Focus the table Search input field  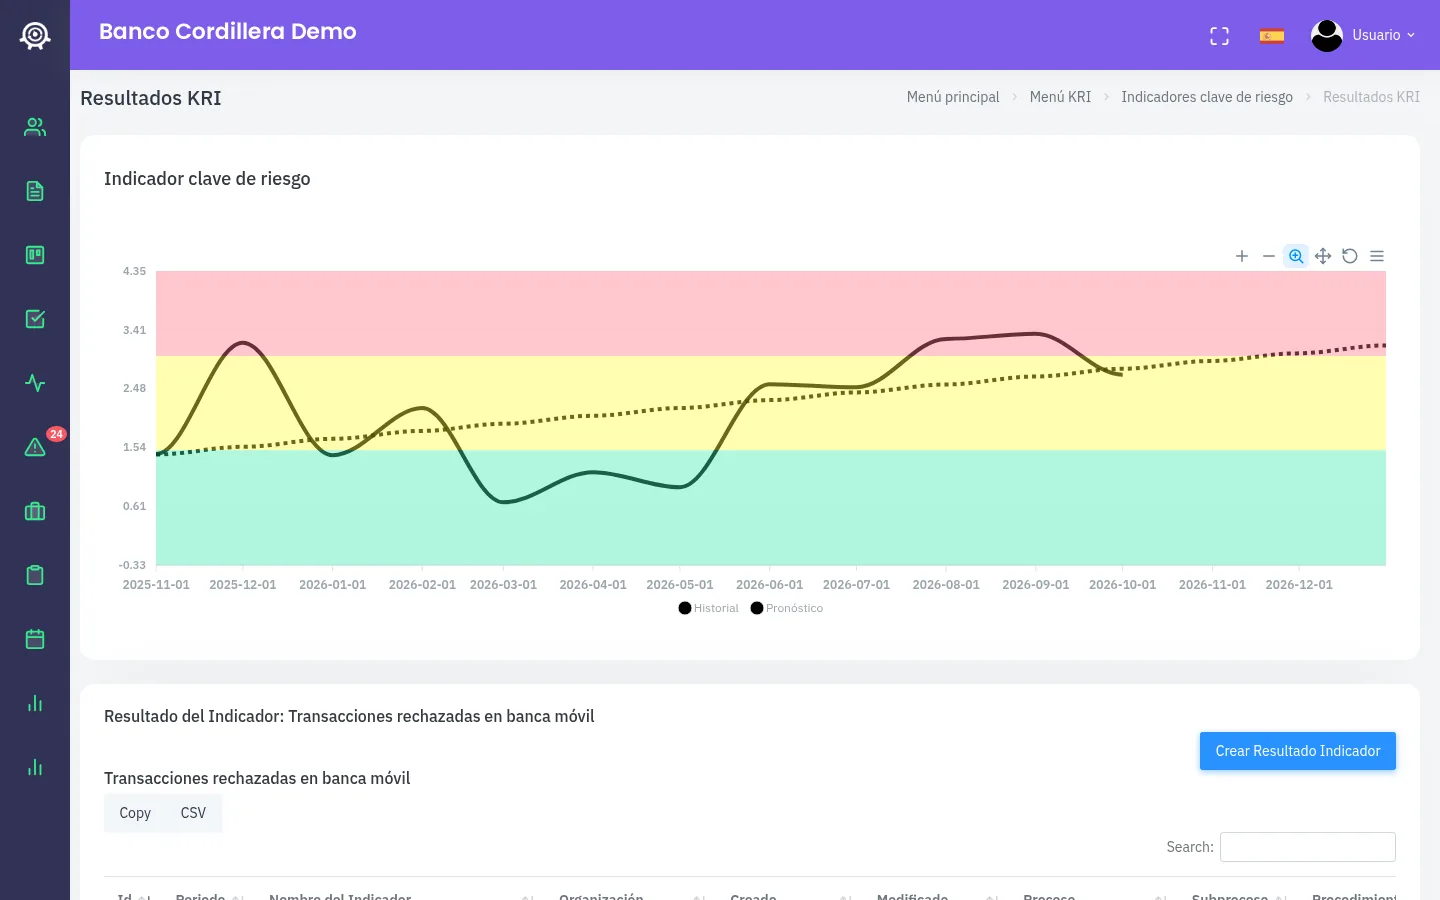(1308, 847)
